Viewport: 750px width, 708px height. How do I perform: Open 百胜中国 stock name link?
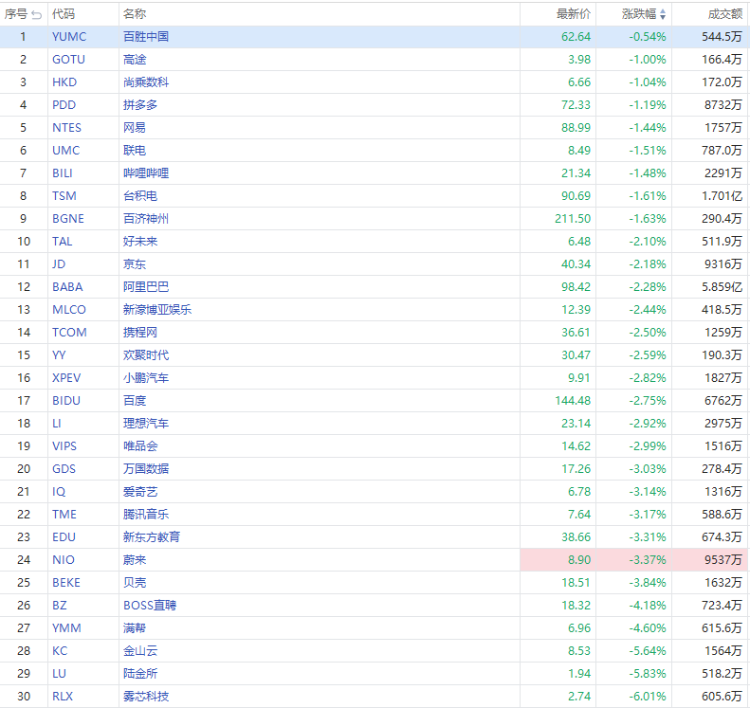(x=146, y=37)
